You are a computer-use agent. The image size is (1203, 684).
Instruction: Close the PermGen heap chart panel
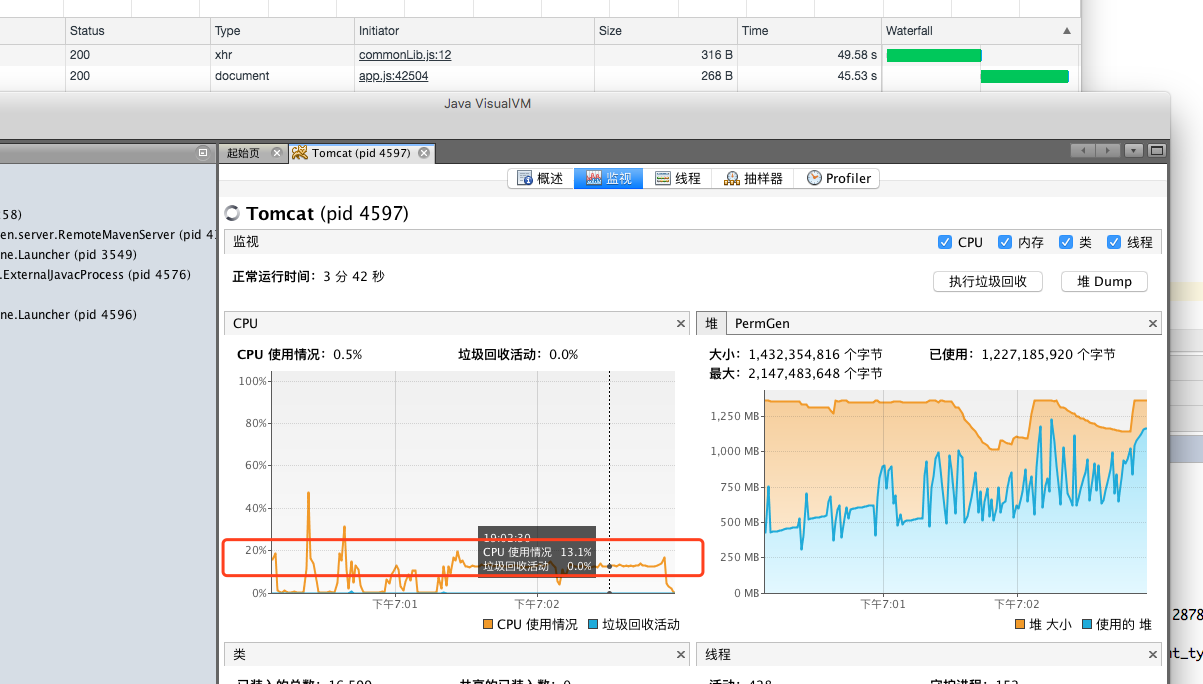[x=1153, y=324]
